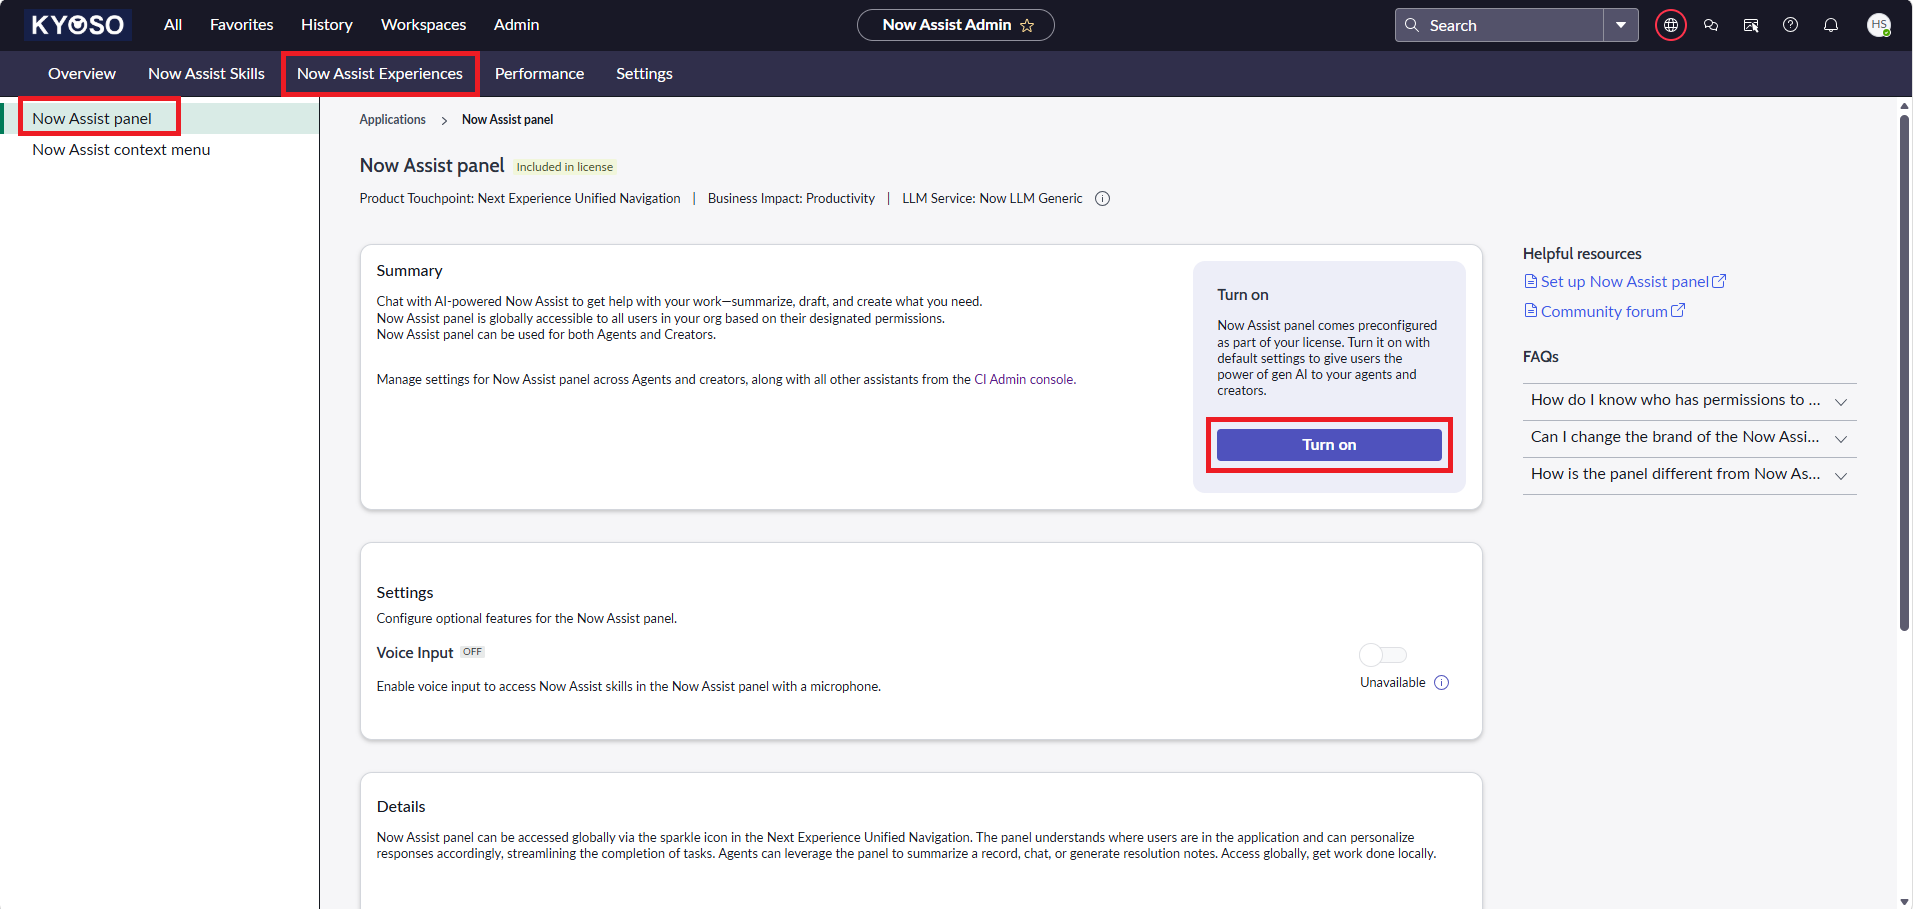Toggle the Voice Input switch

point(1383,655)
